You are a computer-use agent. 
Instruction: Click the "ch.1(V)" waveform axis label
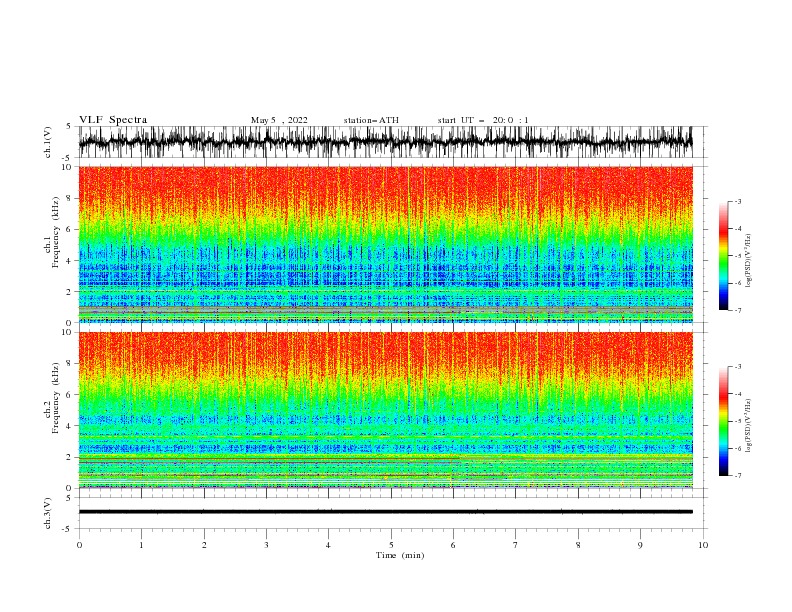(x=48, y=142)
